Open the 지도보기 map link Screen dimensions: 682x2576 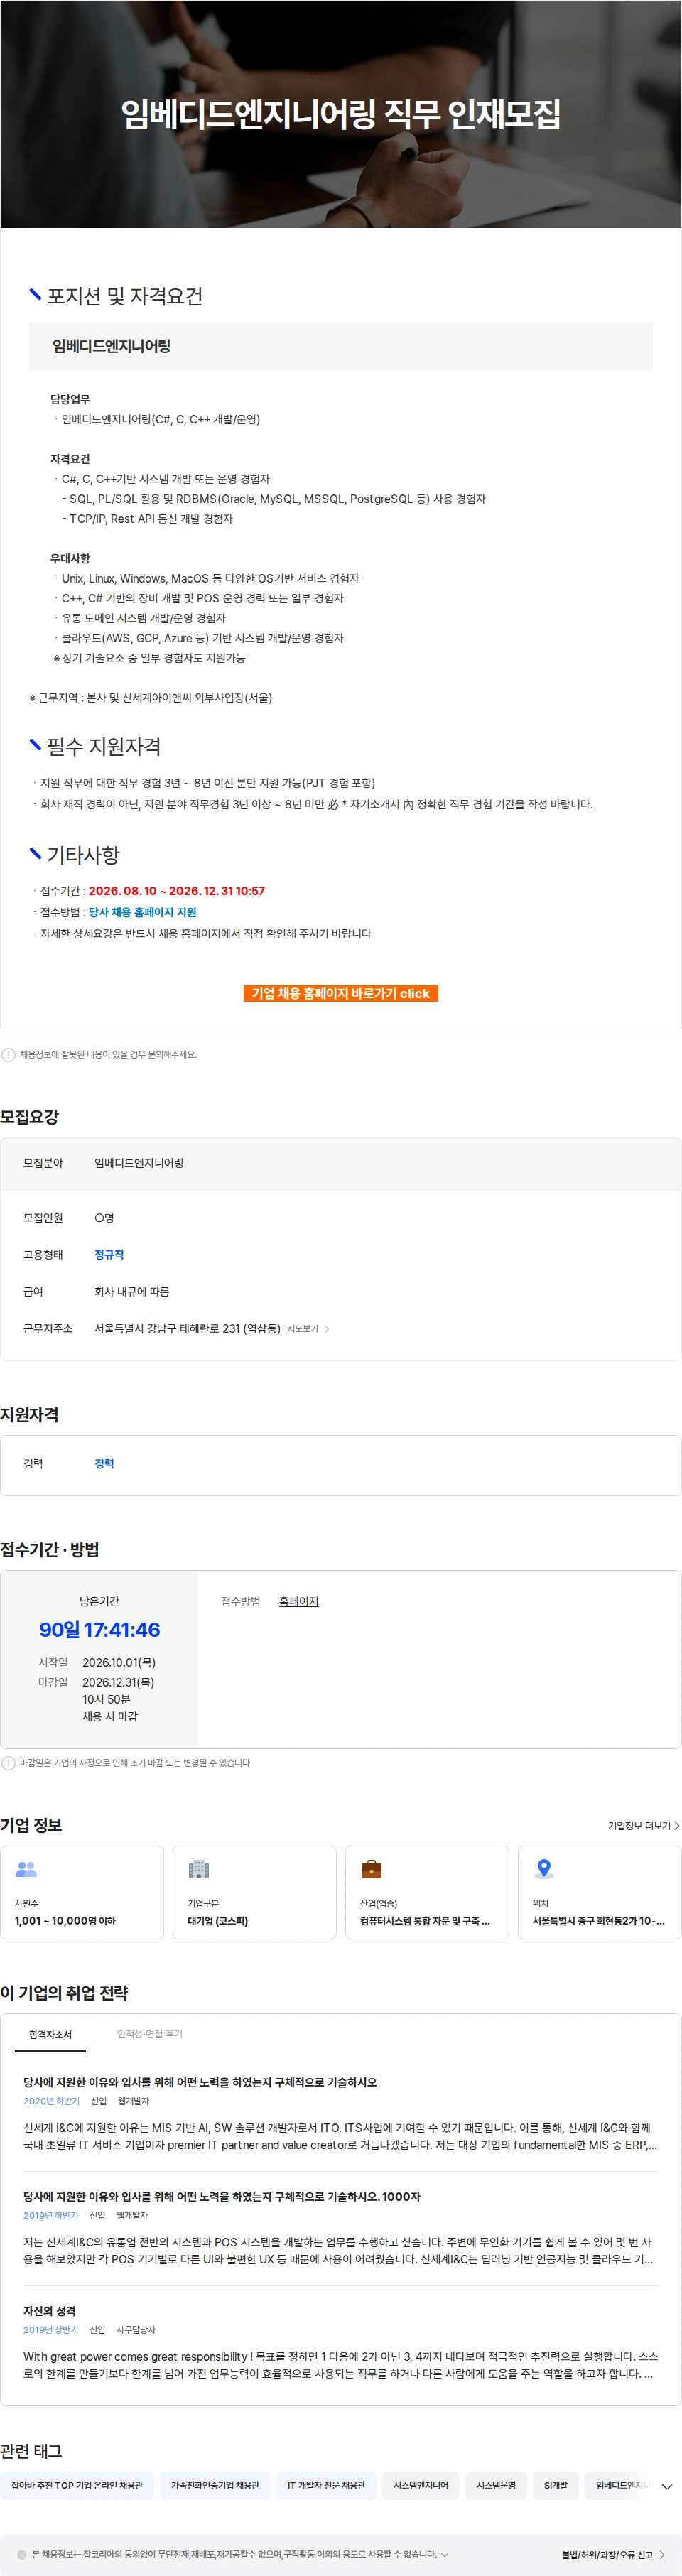point(302,1329)
